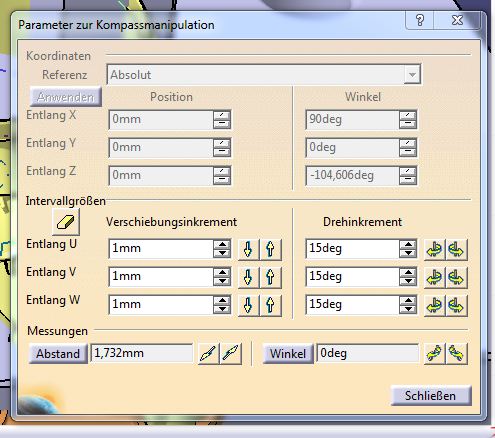Screen dimensions: 495x438
Task: Click up arrow translate icon for Entlang W
Action: coord(270,305)
